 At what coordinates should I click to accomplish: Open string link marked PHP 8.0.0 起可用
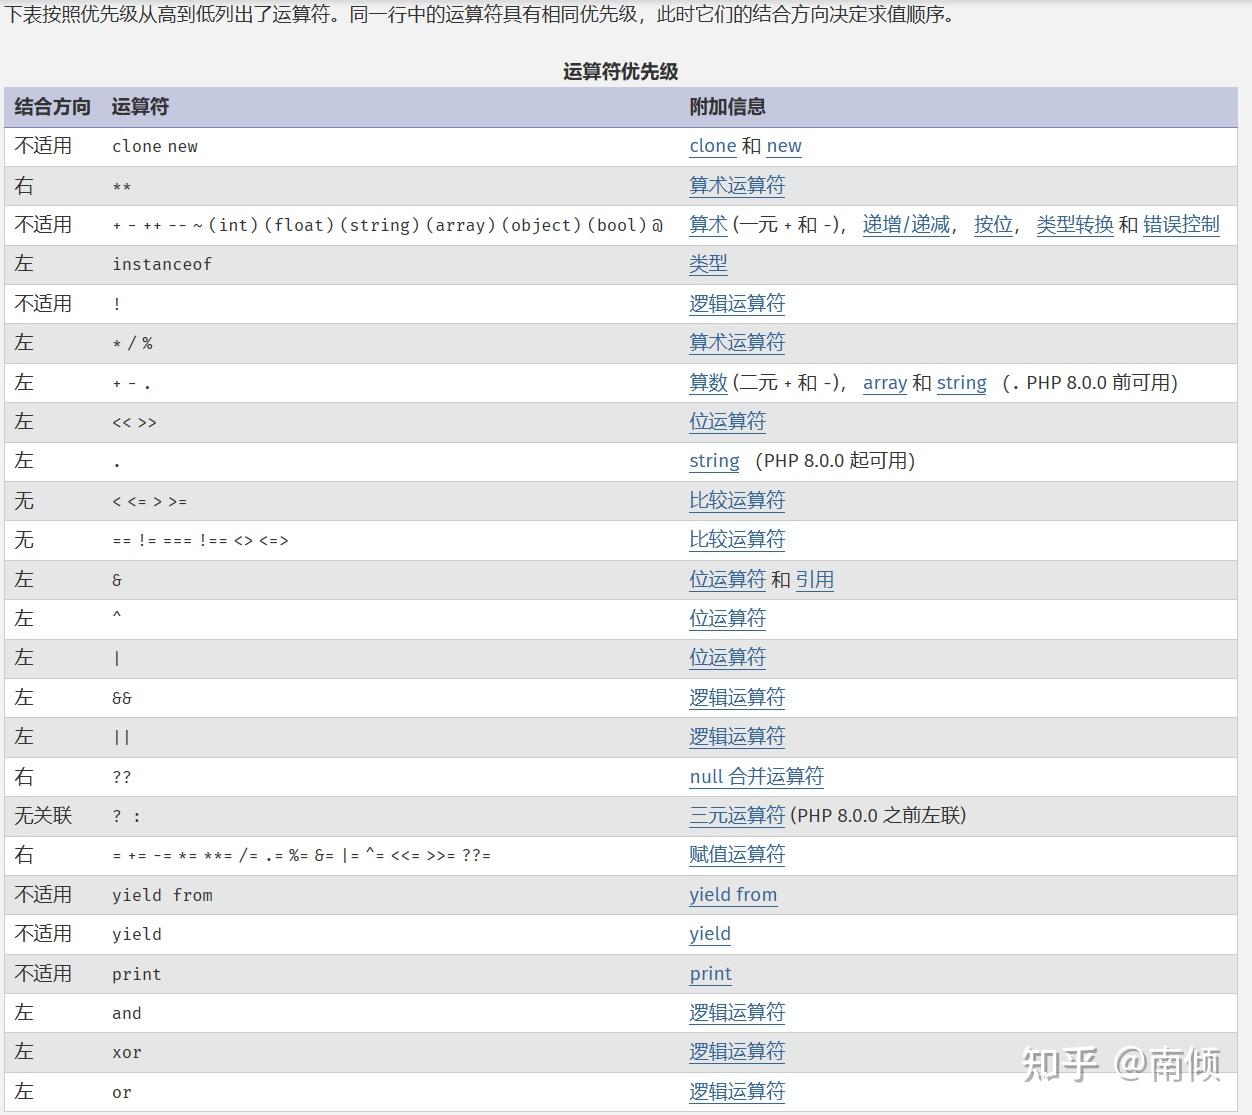714,461
